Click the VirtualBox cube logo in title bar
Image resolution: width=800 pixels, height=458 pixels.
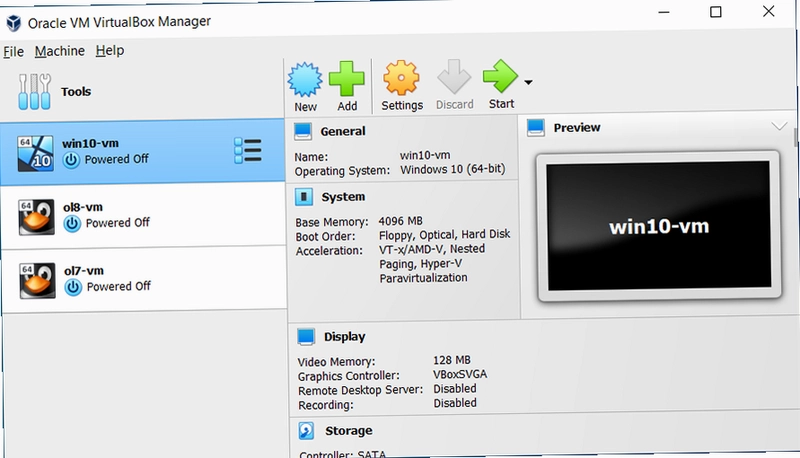pyautogui.click(x=14, y=23)
